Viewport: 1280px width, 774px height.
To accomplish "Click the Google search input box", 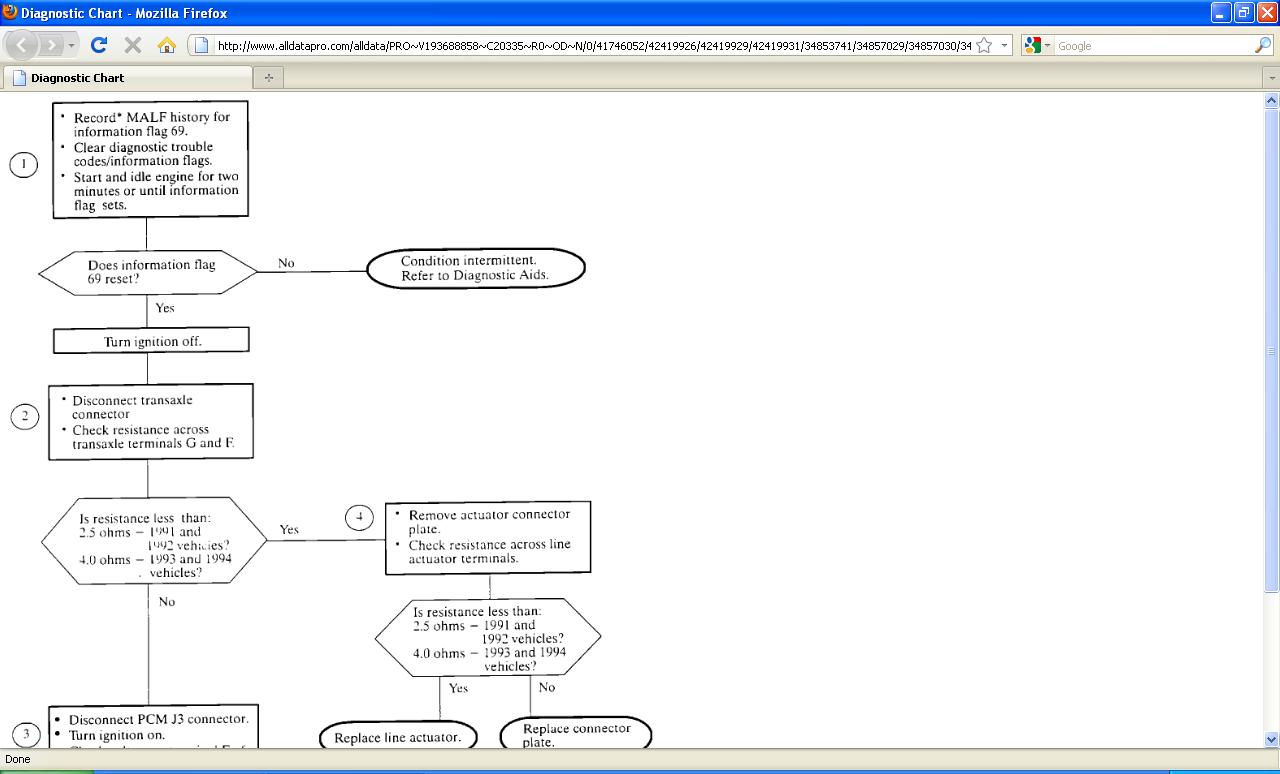I will pyautogui.click(x=1154, y=45).
